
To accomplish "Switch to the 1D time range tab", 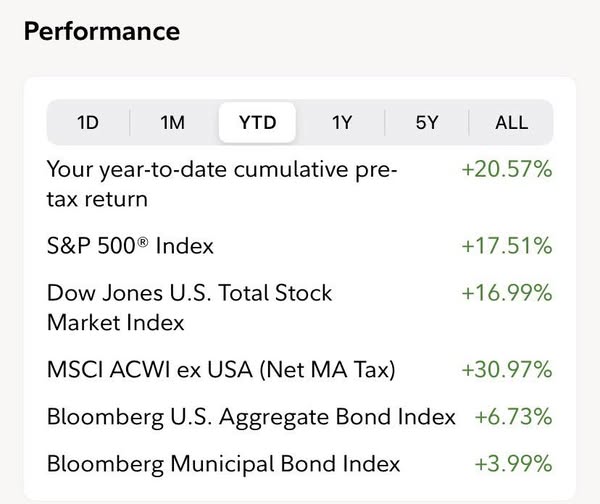I will [x=88, y=123].
